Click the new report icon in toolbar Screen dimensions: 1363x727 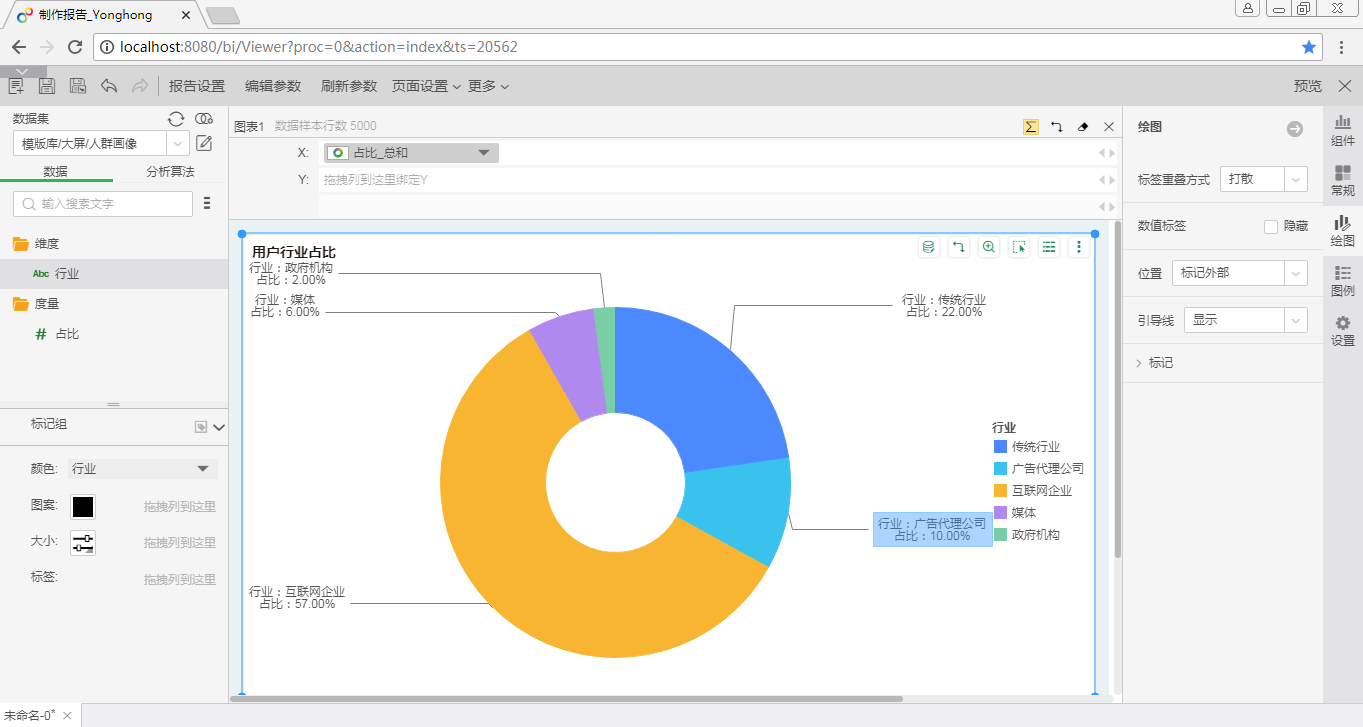coord(16,86)
